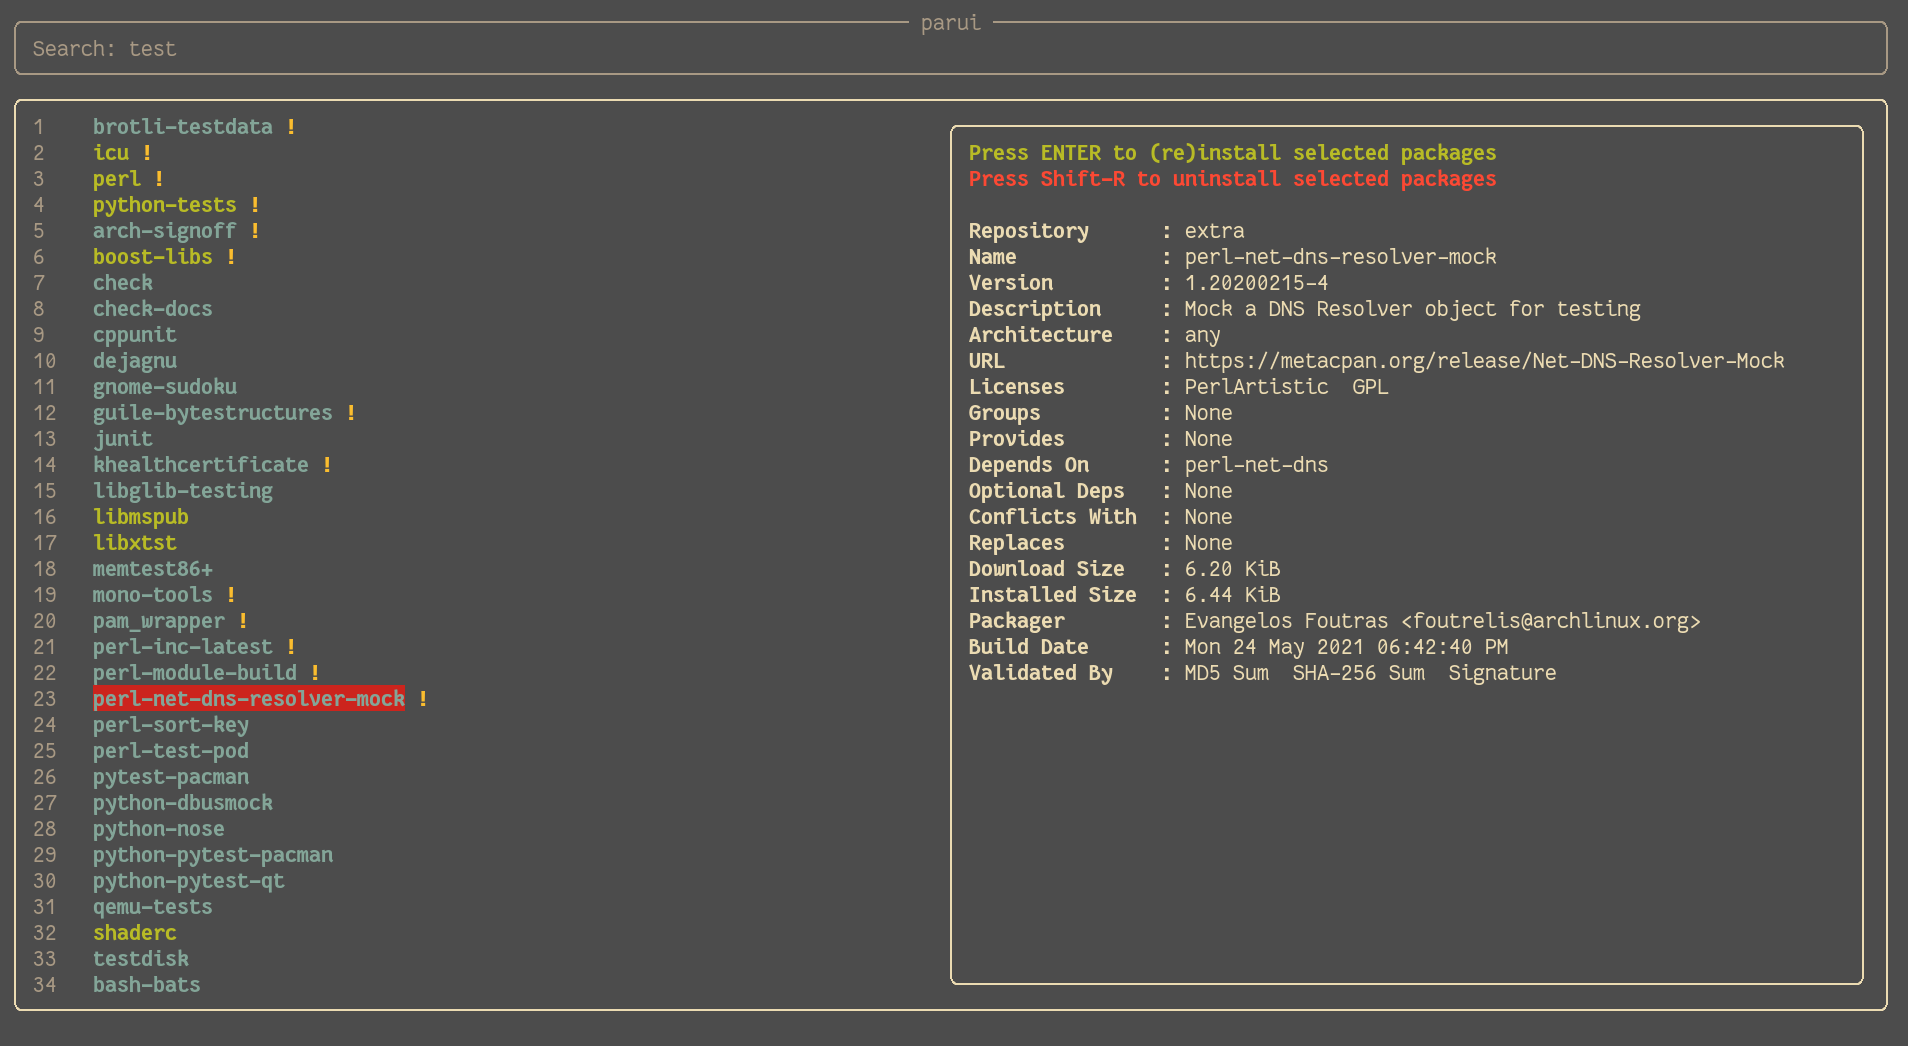Viewport: 1908px width, 1046px height.
Task: Click the Depends On value perl-net-dns
Action: (1256, 465)
